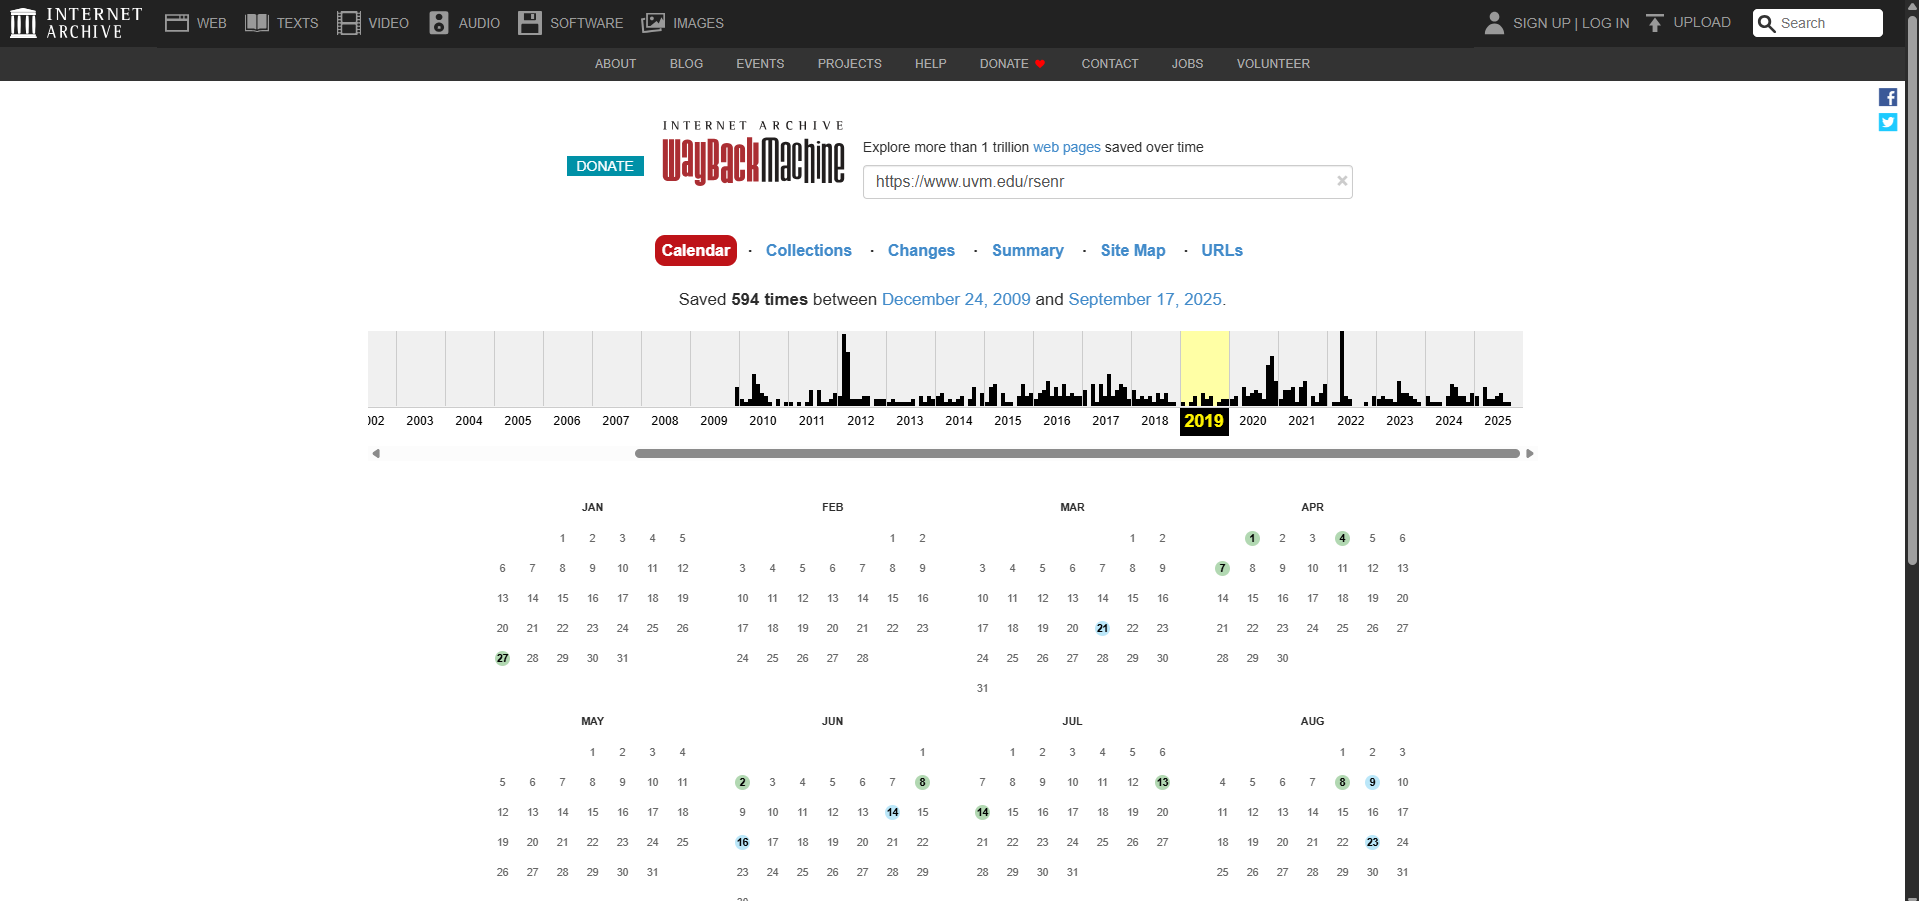This screenshot has height=901, width=1919.
Task: Select highlighted year 2019 label
Action: click(1204, 421)
